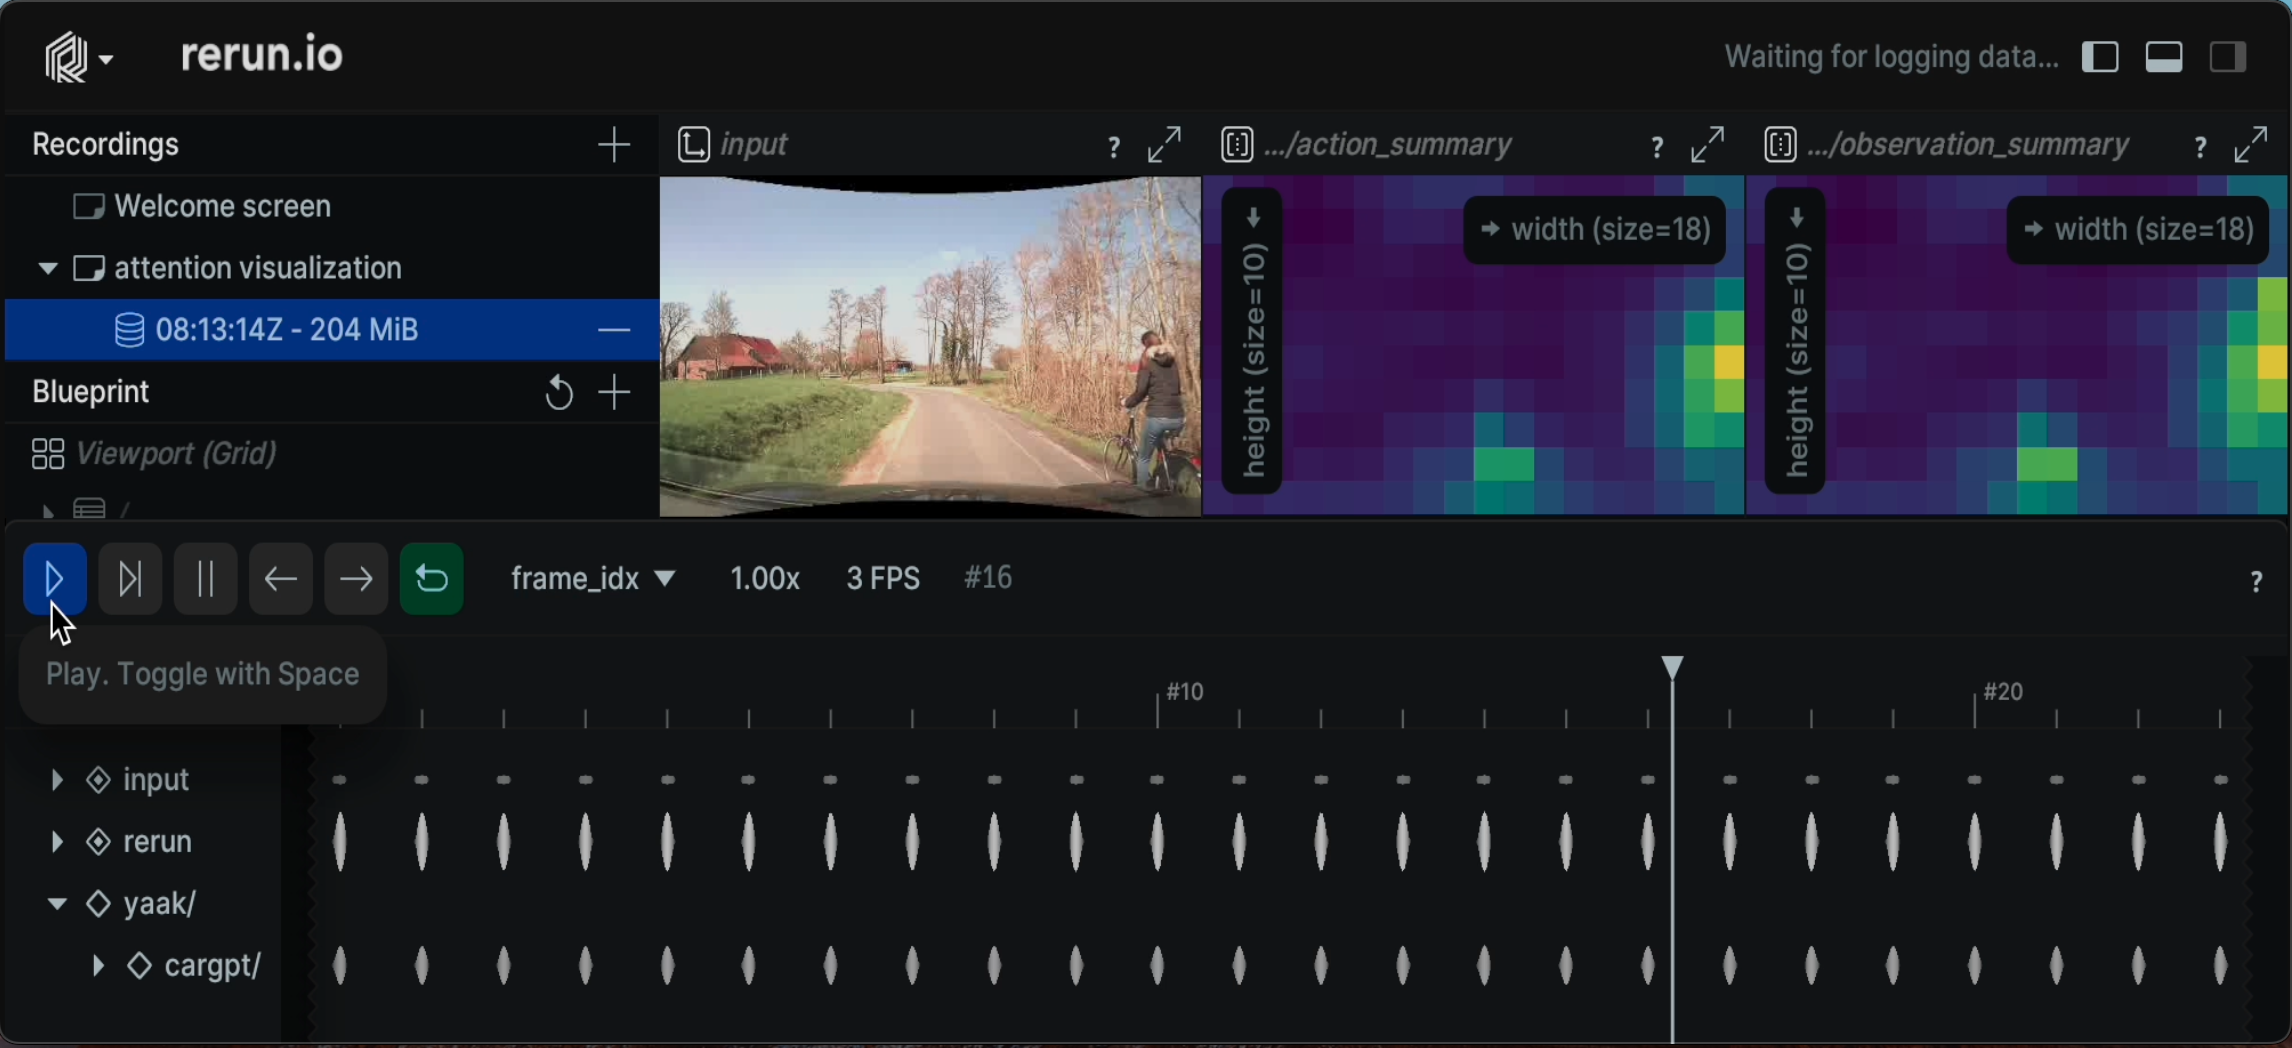Reset the blueprint to default

(x=558, y=393)
